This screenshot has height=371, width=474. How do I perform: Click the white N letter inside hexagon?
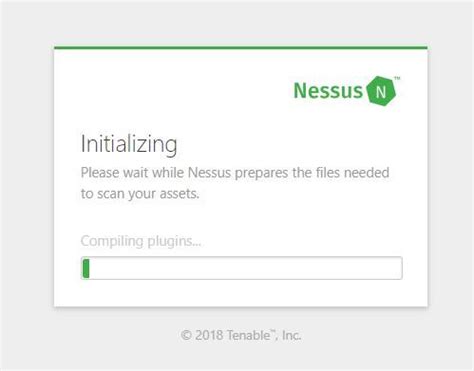(x=381, y=92)
